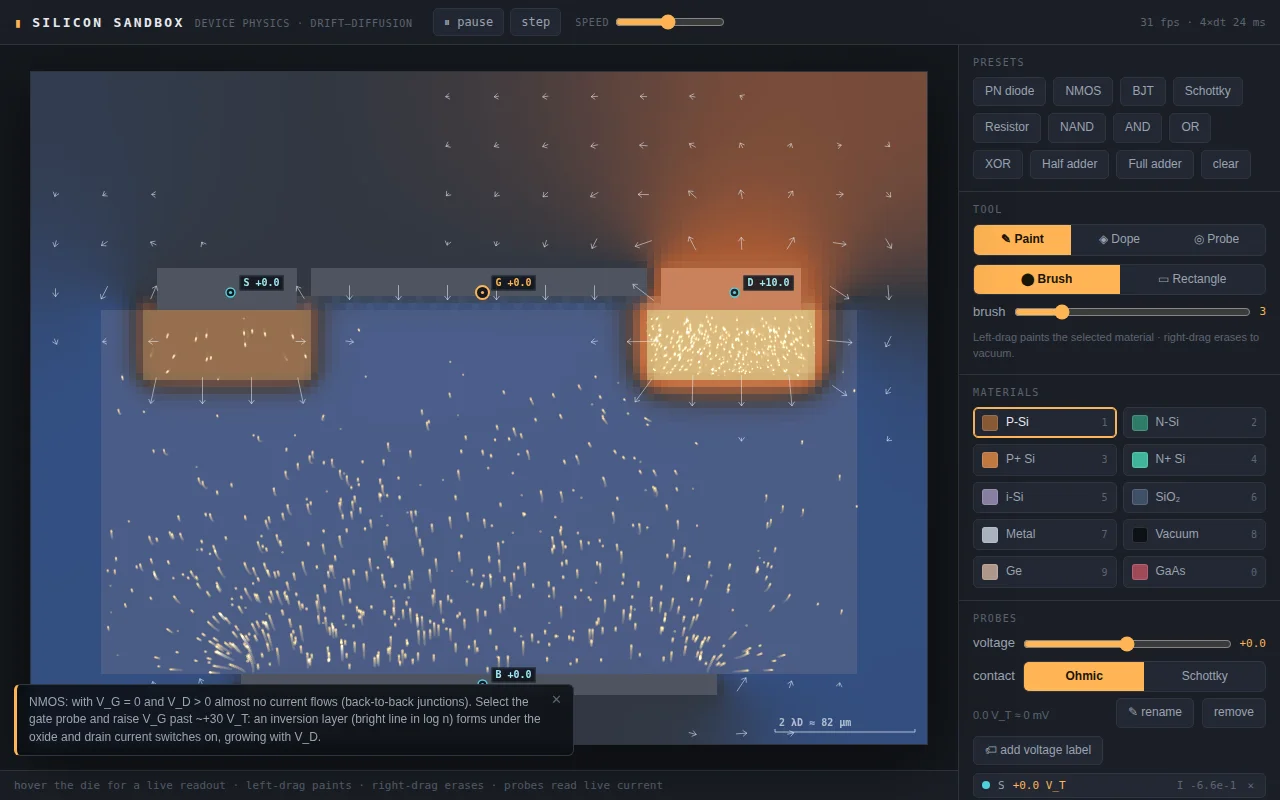Screen dimensions: 1280x800
Task: Pick the P+ Si material swatch
Action: (1044, 459)
